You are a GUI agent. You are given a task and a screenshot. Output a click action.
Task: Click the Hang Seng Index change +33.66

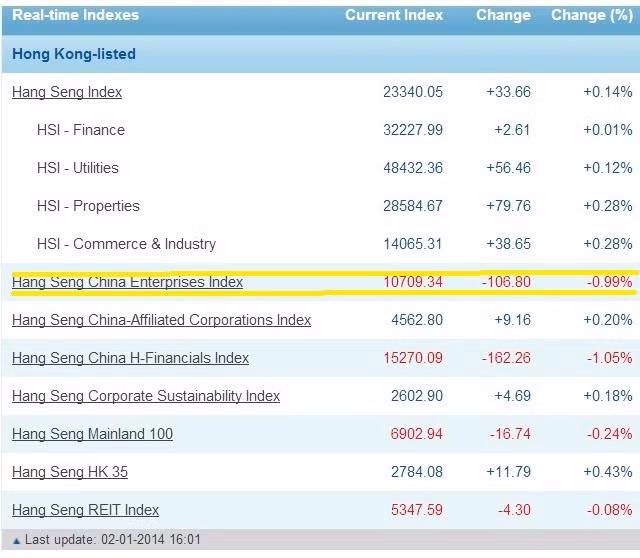[x=508, y=92]
